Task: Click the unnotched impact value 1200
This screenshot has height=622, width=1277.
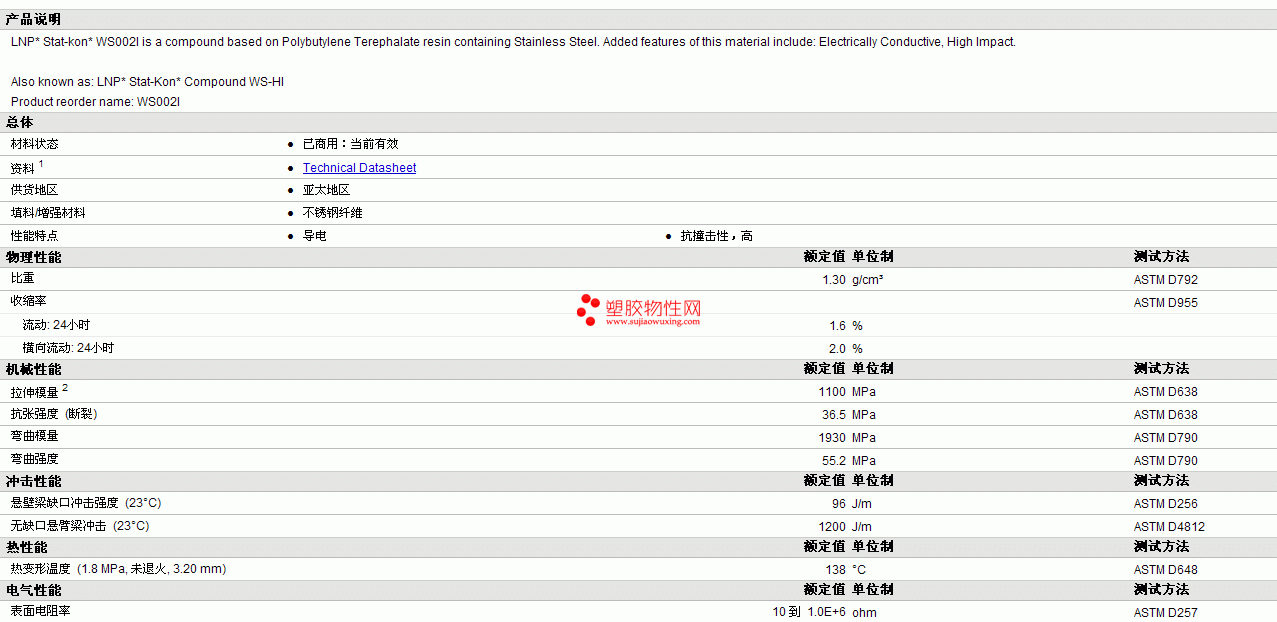Action: click(832, 527)
